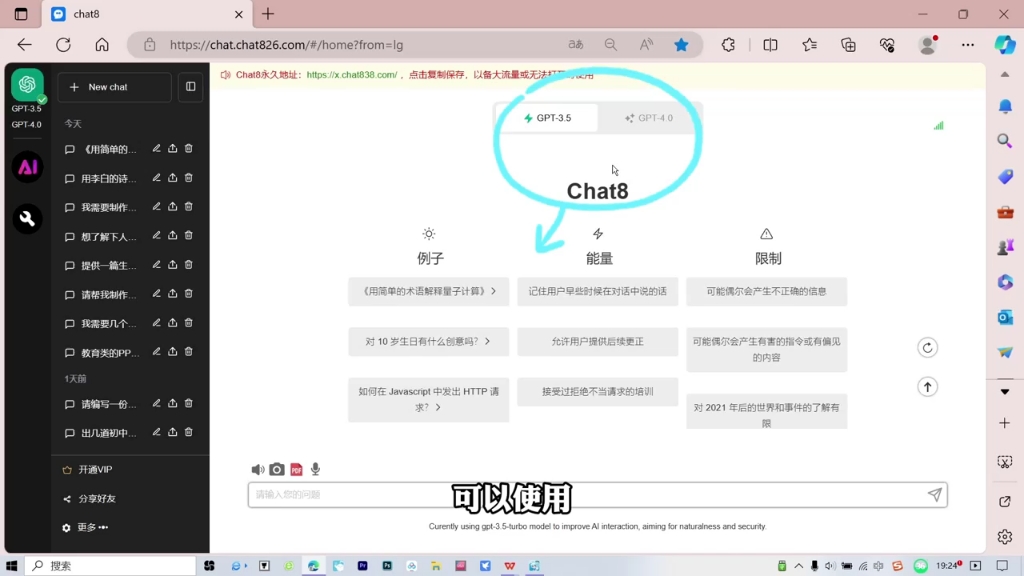The width and height of the screenshot is (1024, 576).
Task: Click the camera image upload icon
Action: (x=277, y=470)
